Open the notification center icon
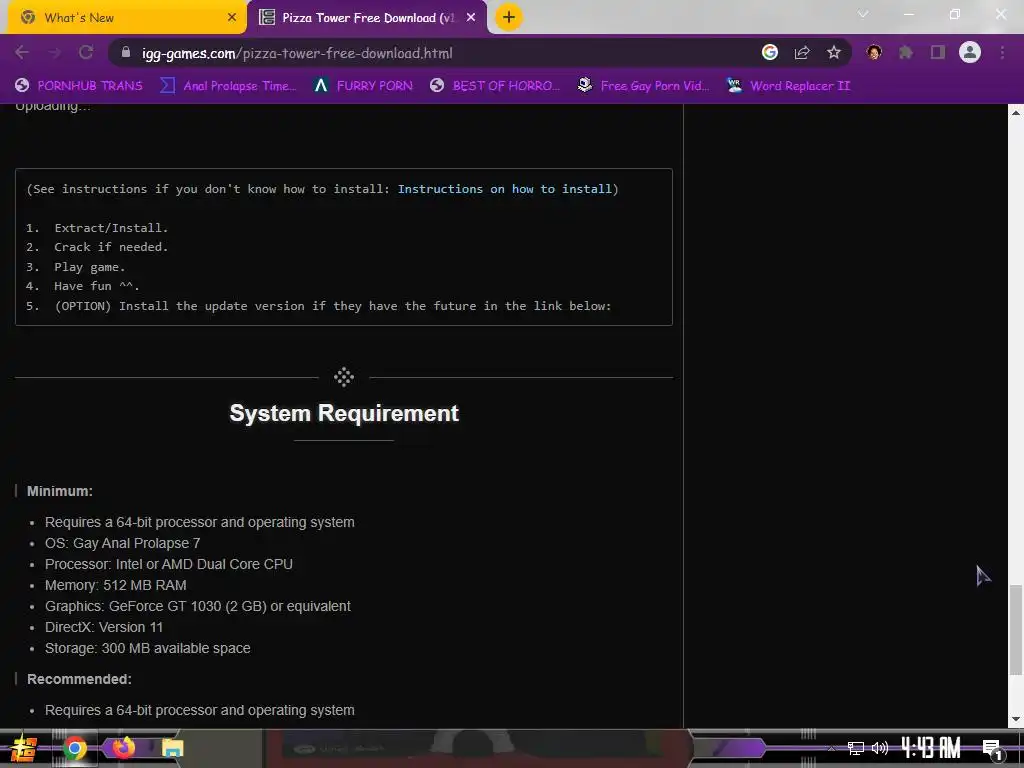Image resolution: width=1024 pixels, height=768 pixels. pyautogui.click(x=992, y=750)
